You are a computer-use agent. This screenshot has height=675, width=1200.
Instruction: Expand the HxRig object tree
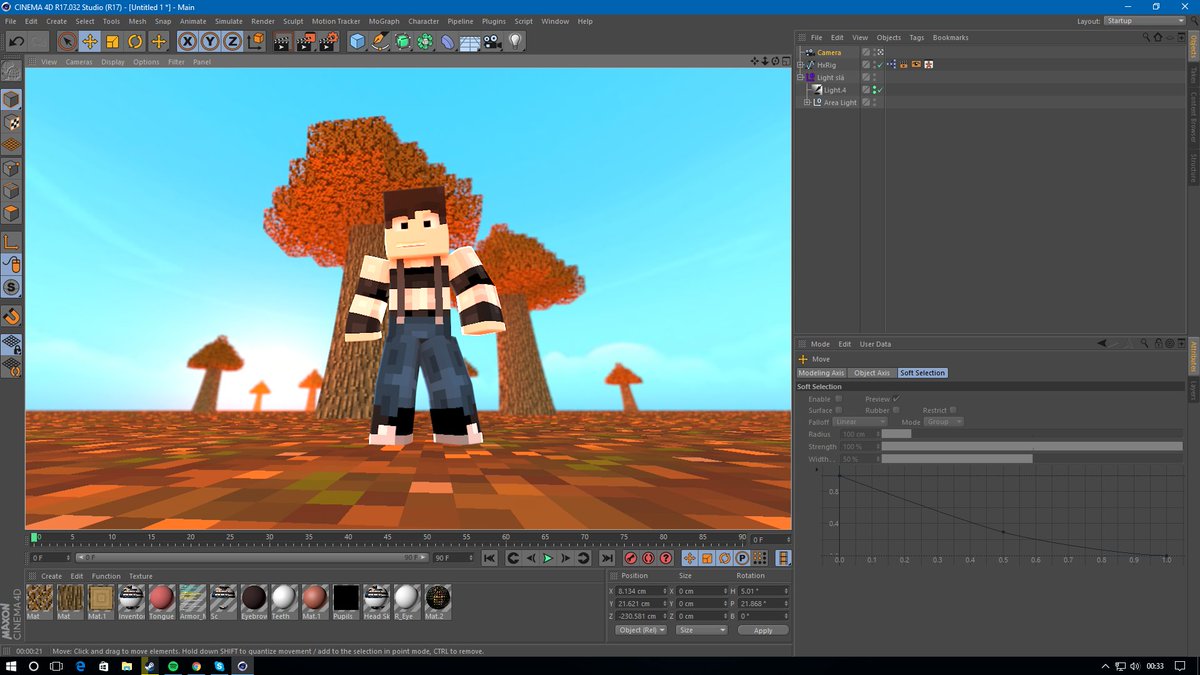[801, 65]
